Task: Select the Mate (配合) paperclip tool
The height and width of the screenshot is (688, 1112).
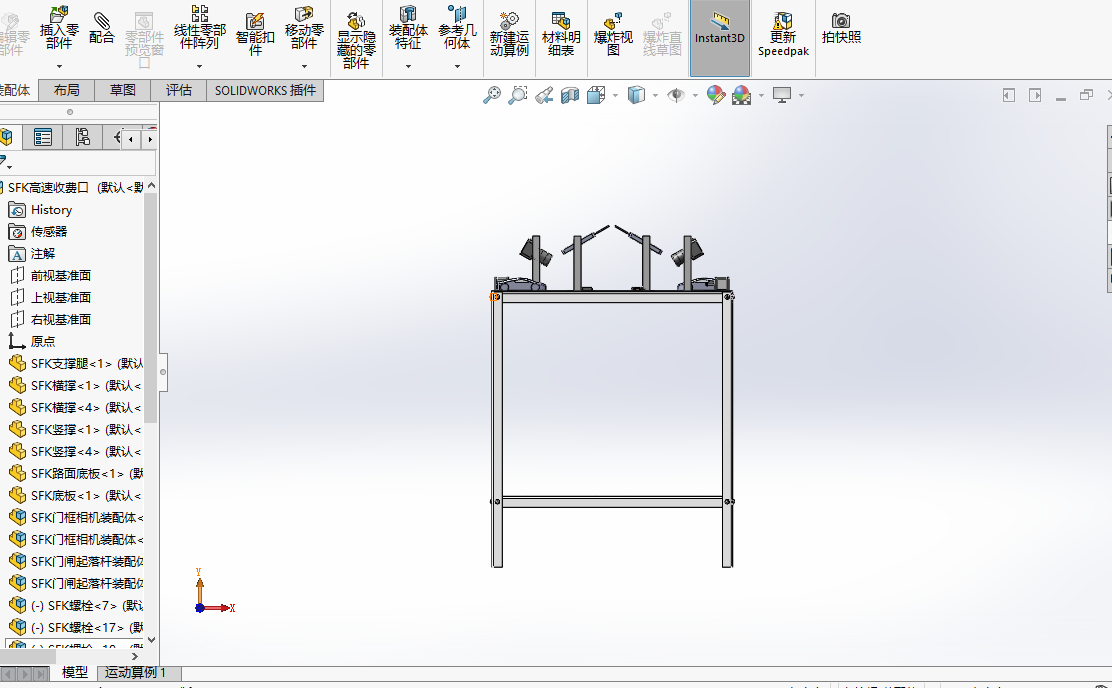Action: point(101,28)
